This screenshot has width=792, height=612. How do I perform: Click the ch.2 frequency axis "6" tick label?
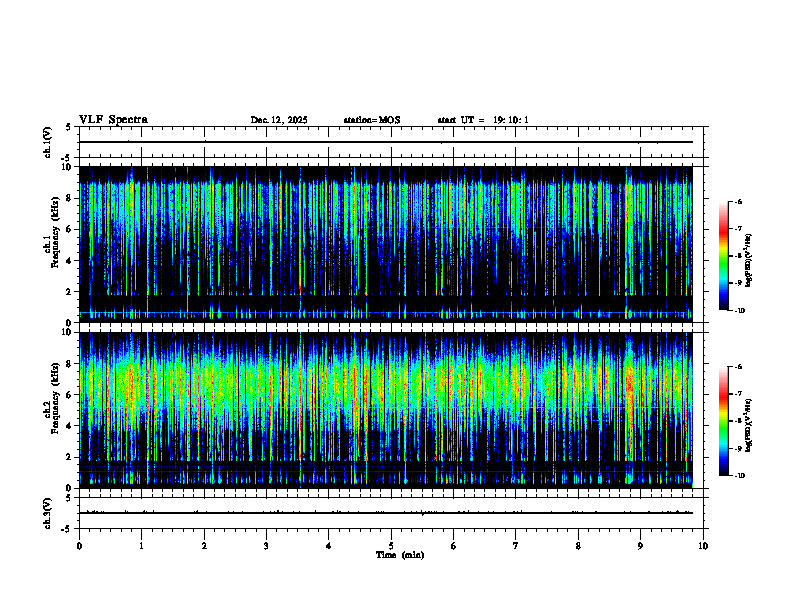click(x=69, y=395)
